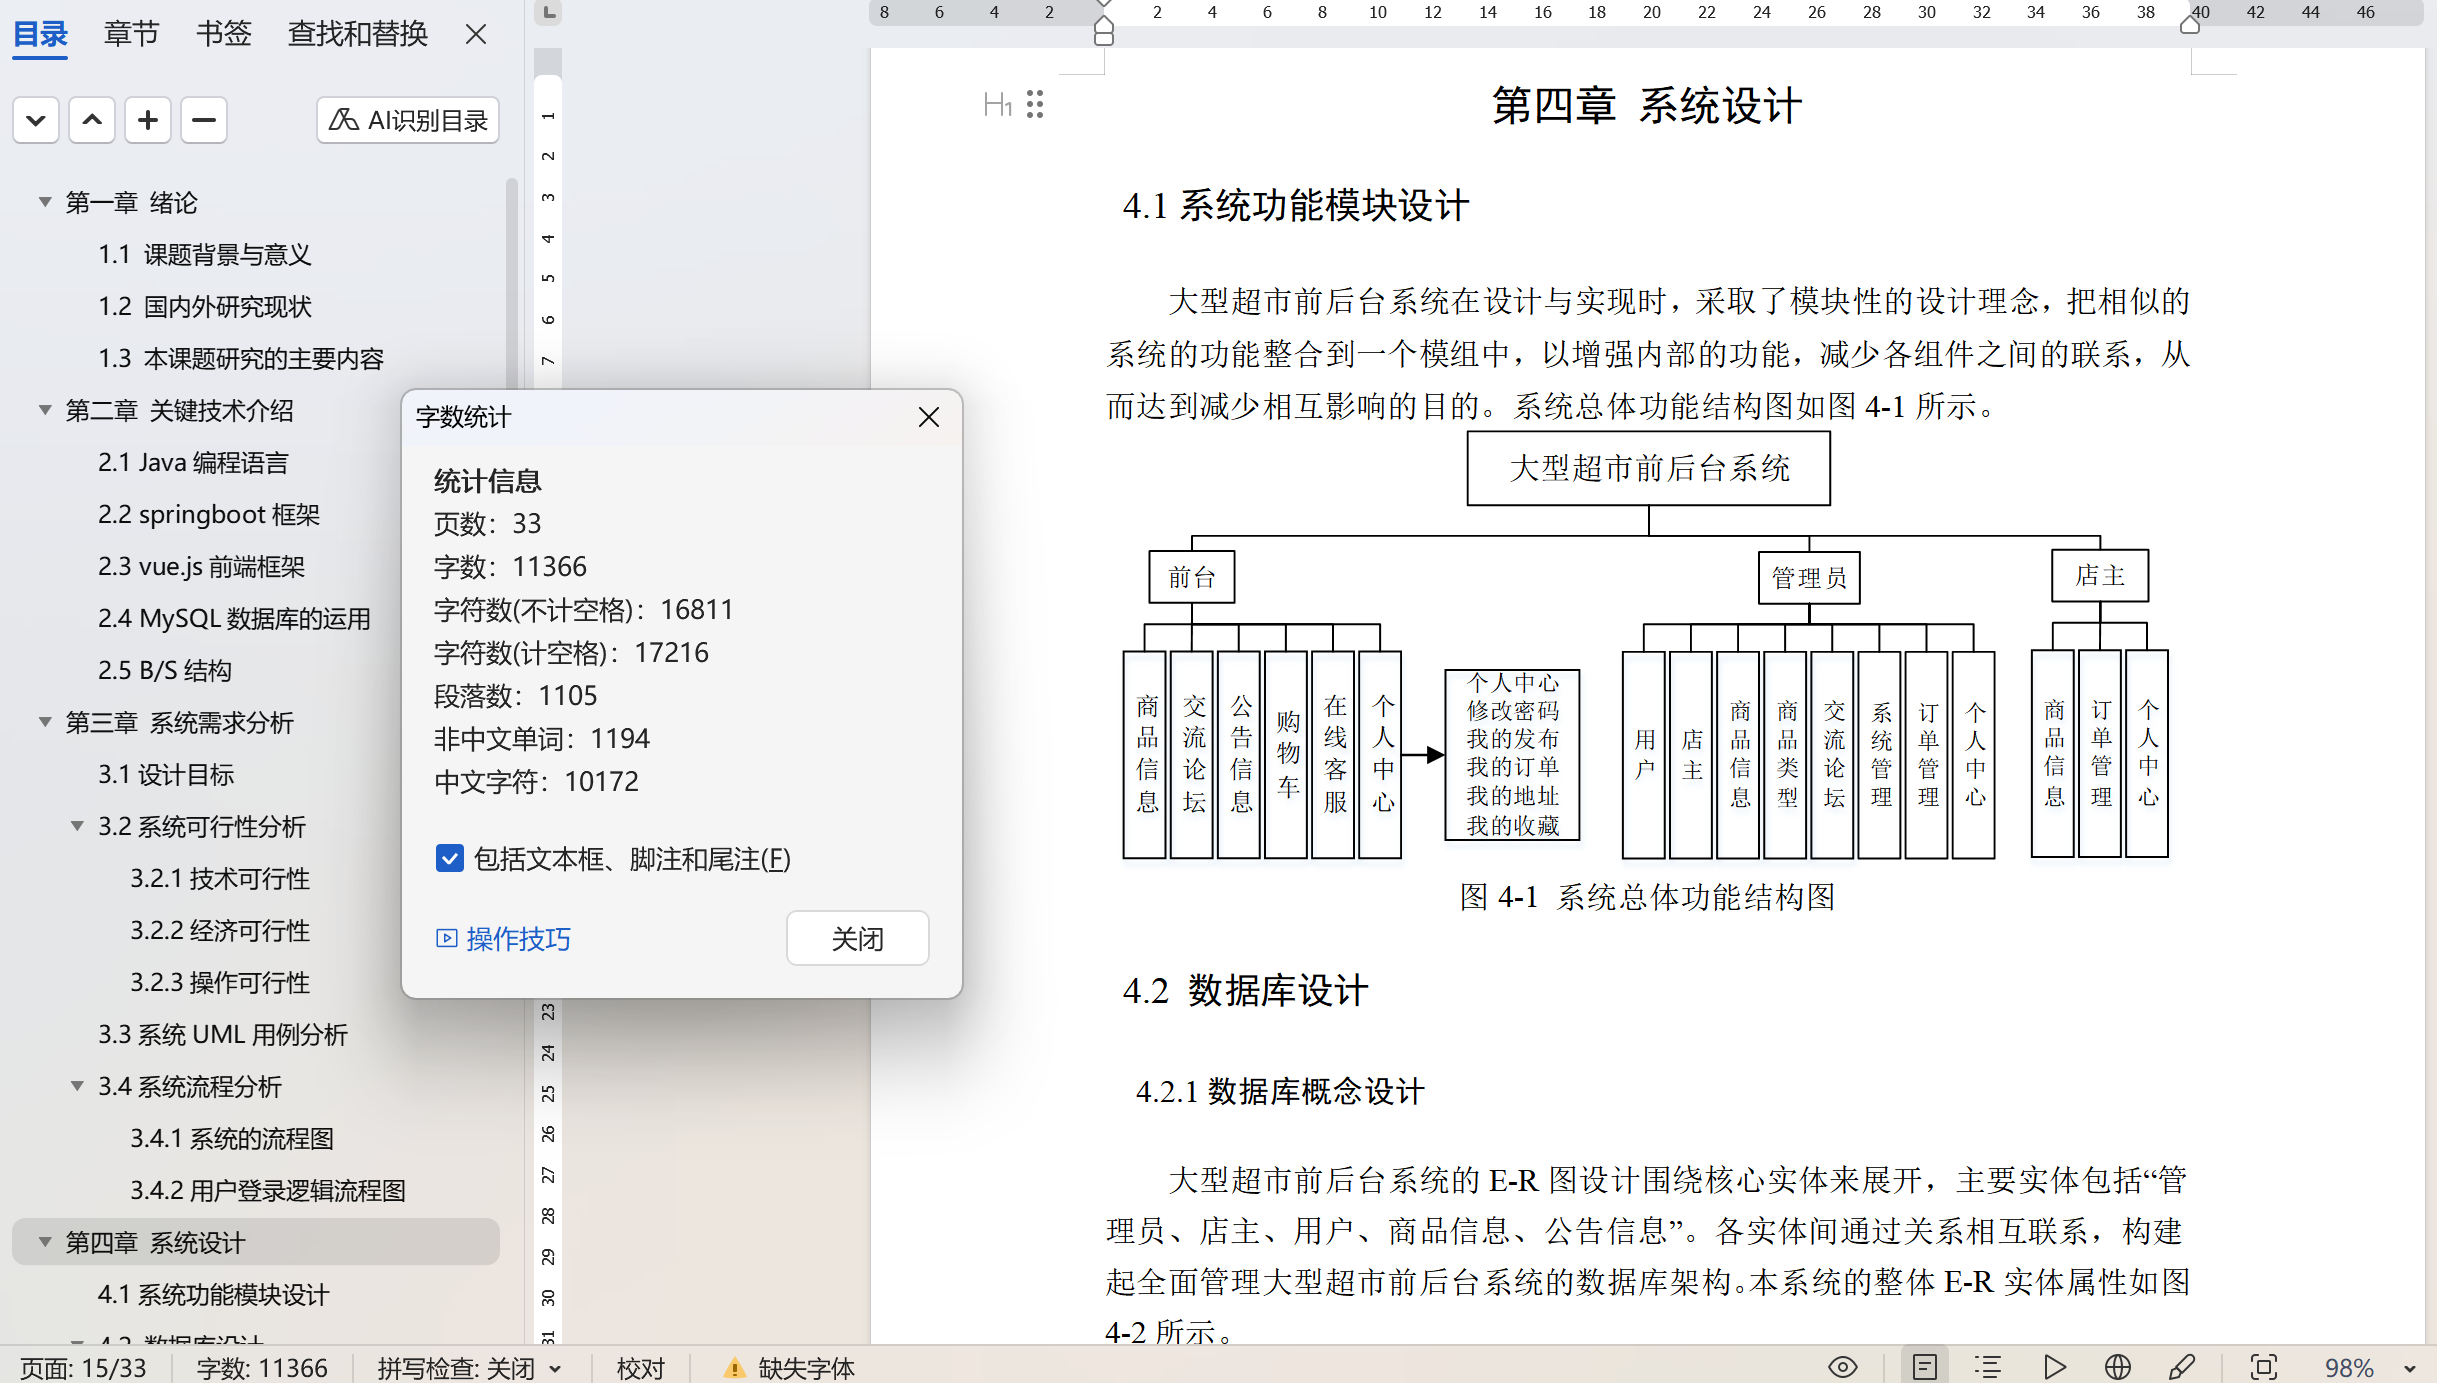
Task: Click the fit-page focus icon near zoom
Action: click(2263, 1367)
